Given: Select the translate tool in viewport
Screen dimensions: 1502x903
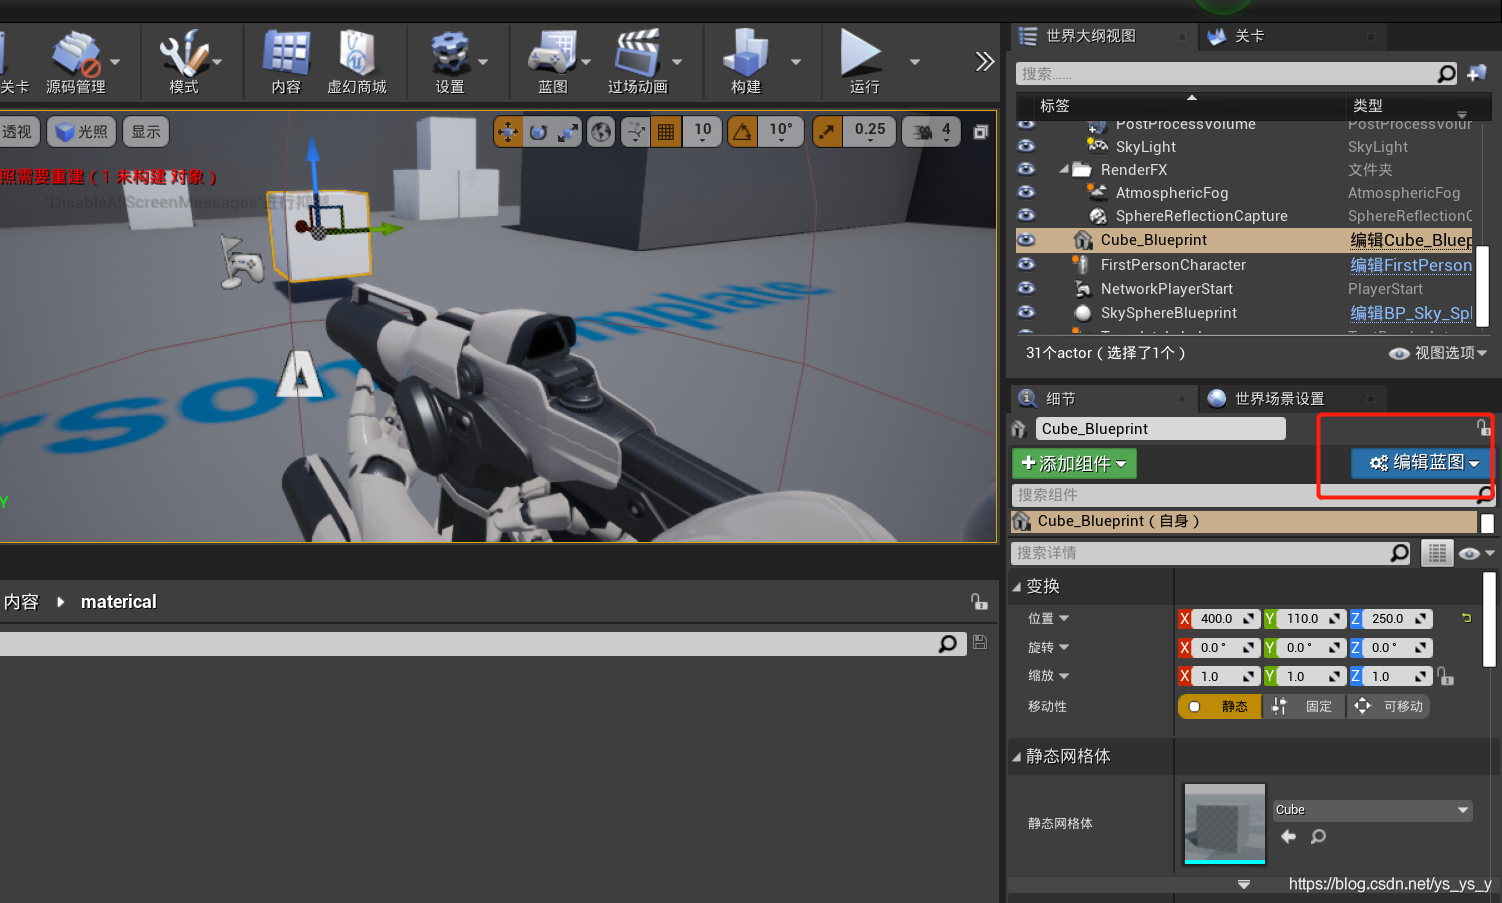Looking at the screenshot, I should [508, 132].
